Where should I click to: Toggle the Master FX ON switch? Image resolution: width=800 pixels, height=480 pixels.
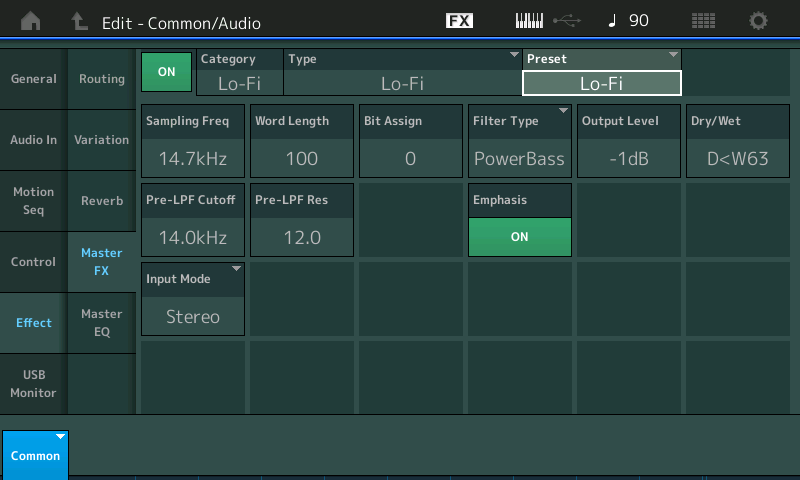point(166,72)
